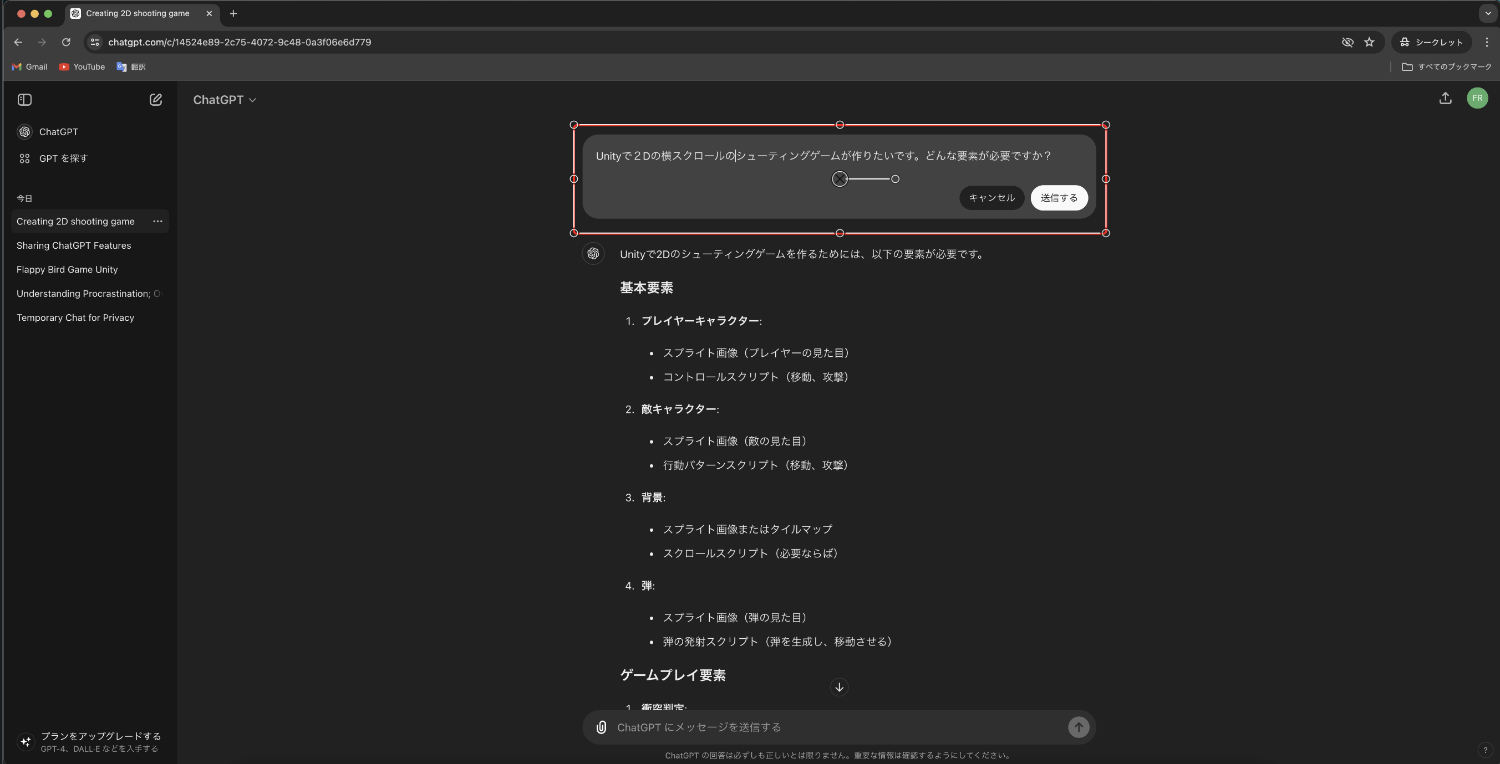Click in the edited Unity message text
This screenshot has width=1500, height=764.
(x=823, y=156)
